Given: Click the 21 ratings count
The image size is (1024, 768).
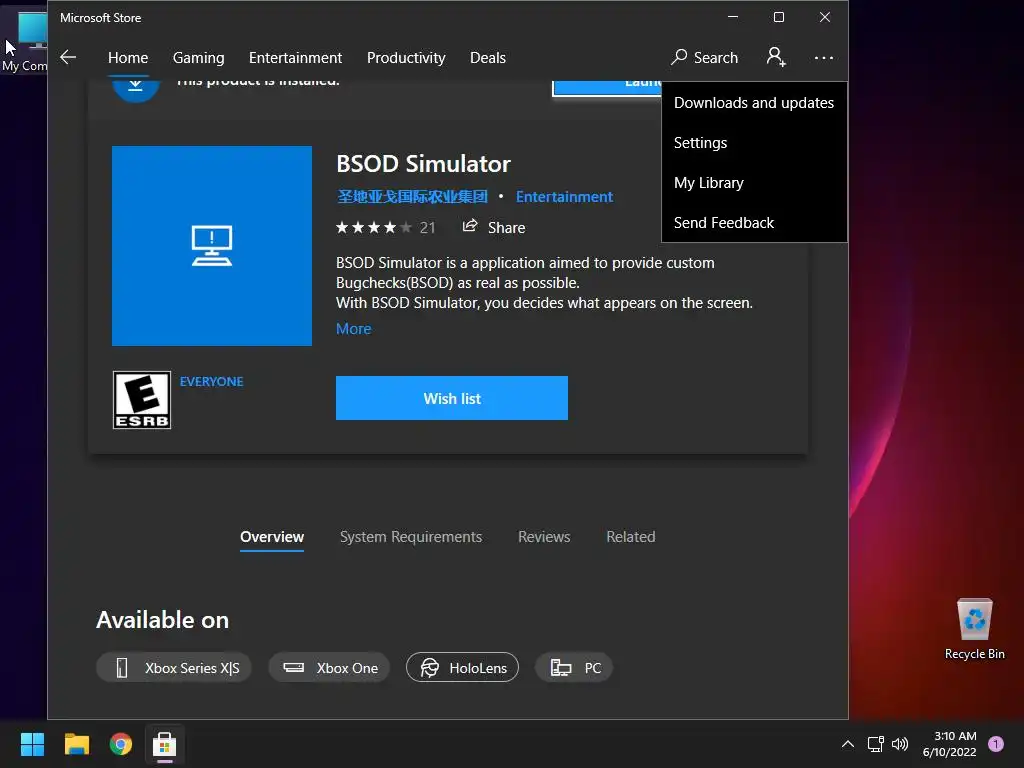Looking at the screenshot, I should coord(427,227).
